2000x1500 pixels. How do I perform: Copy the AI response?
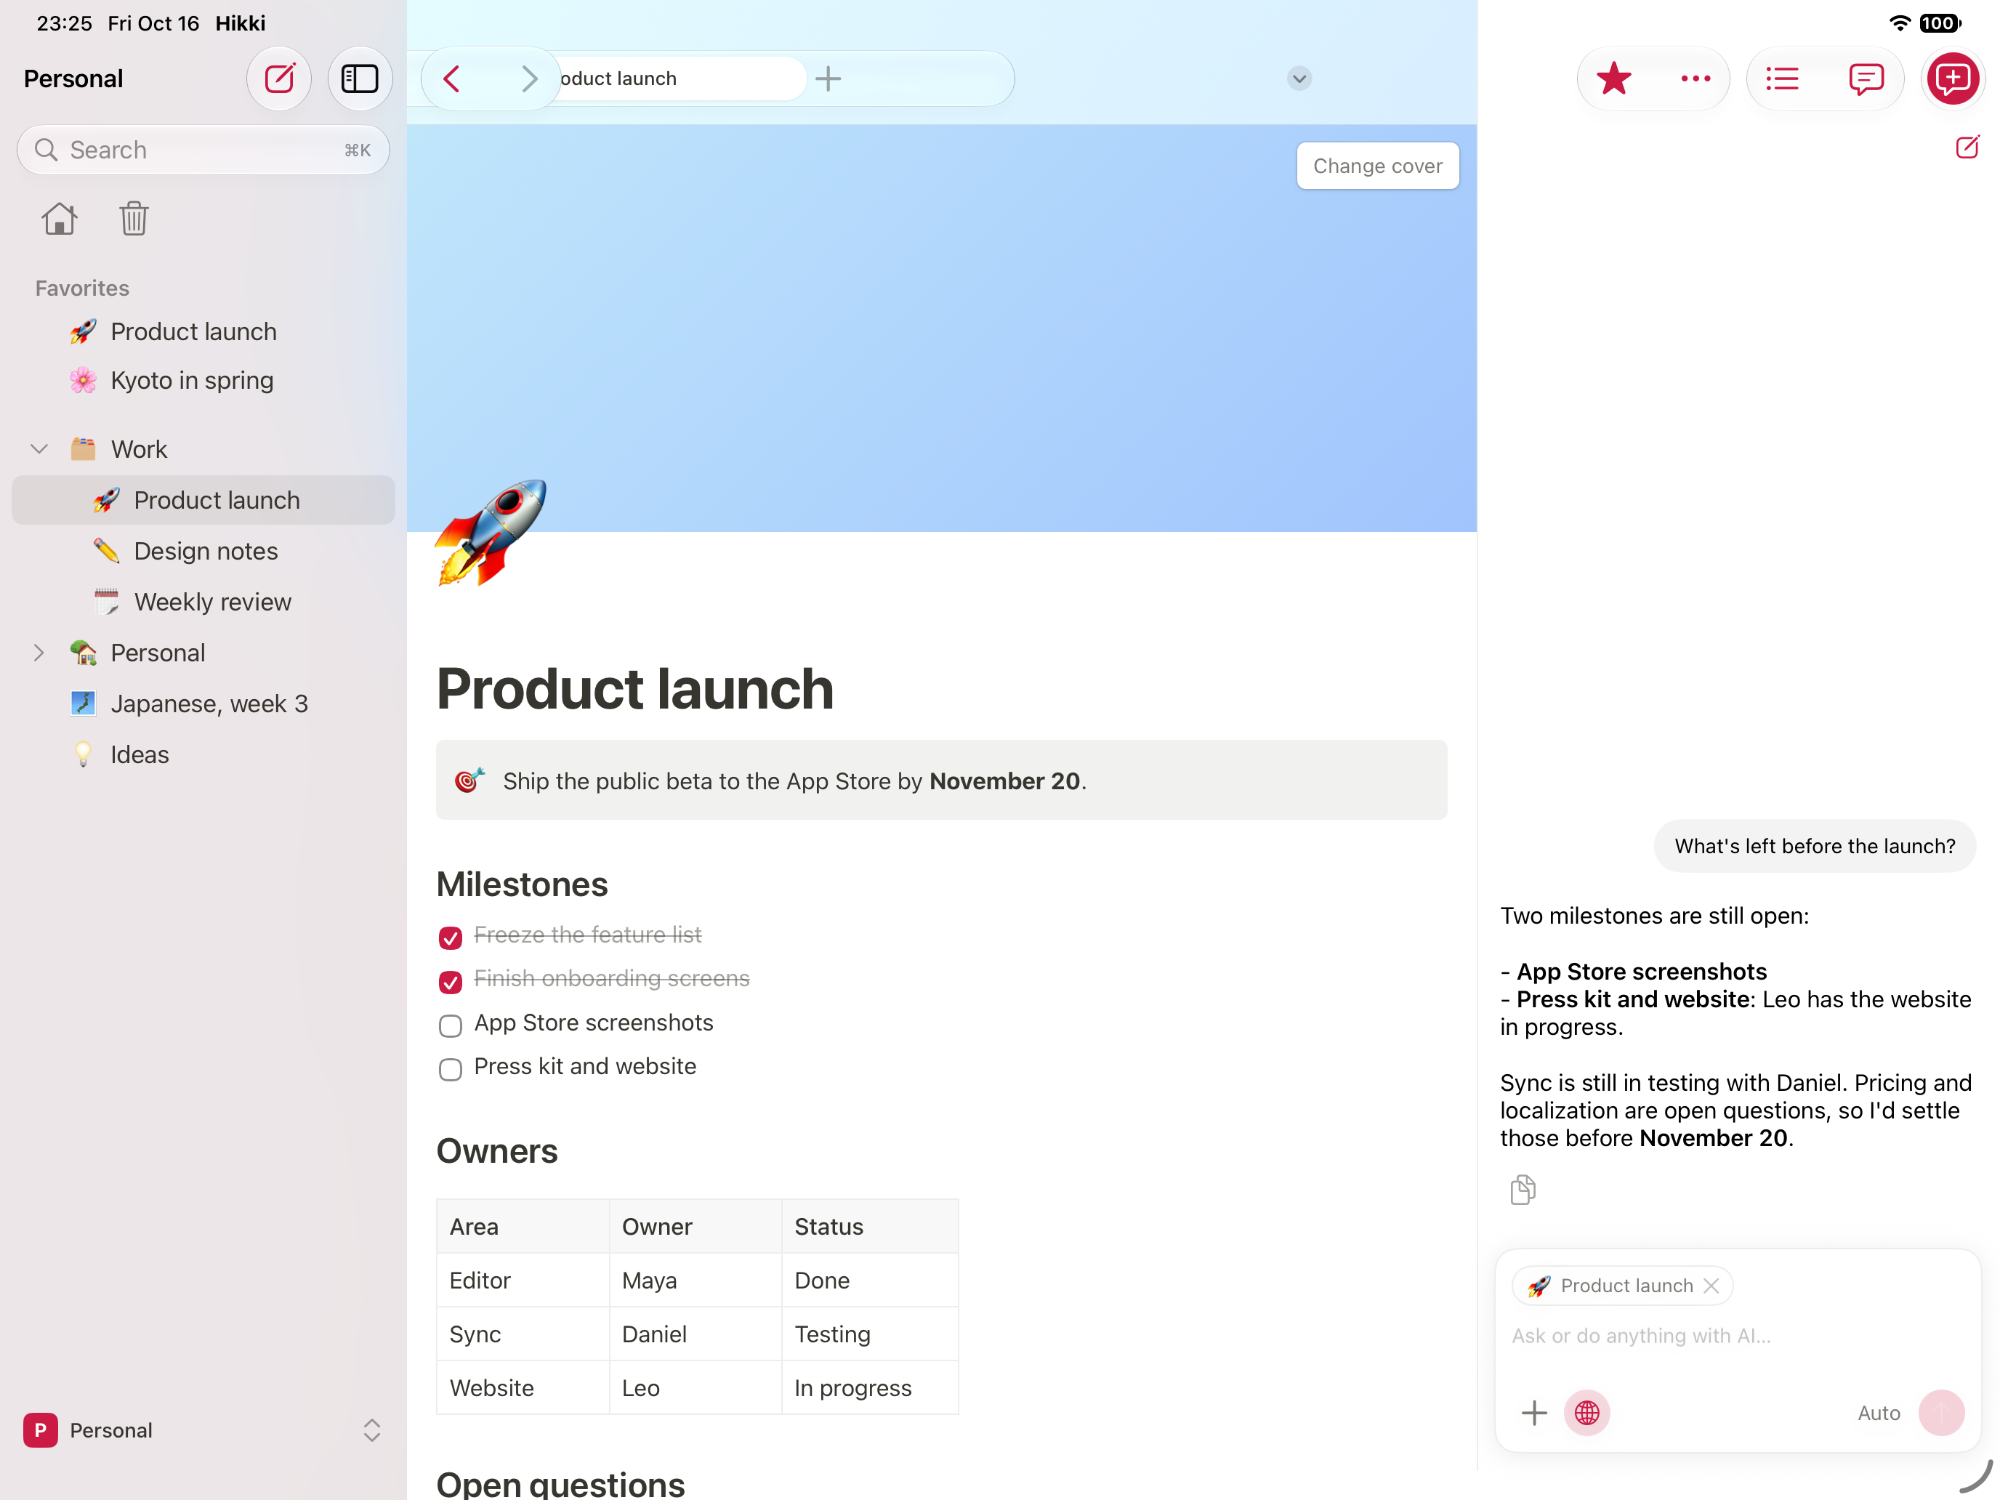[x=1522, y=1189]
